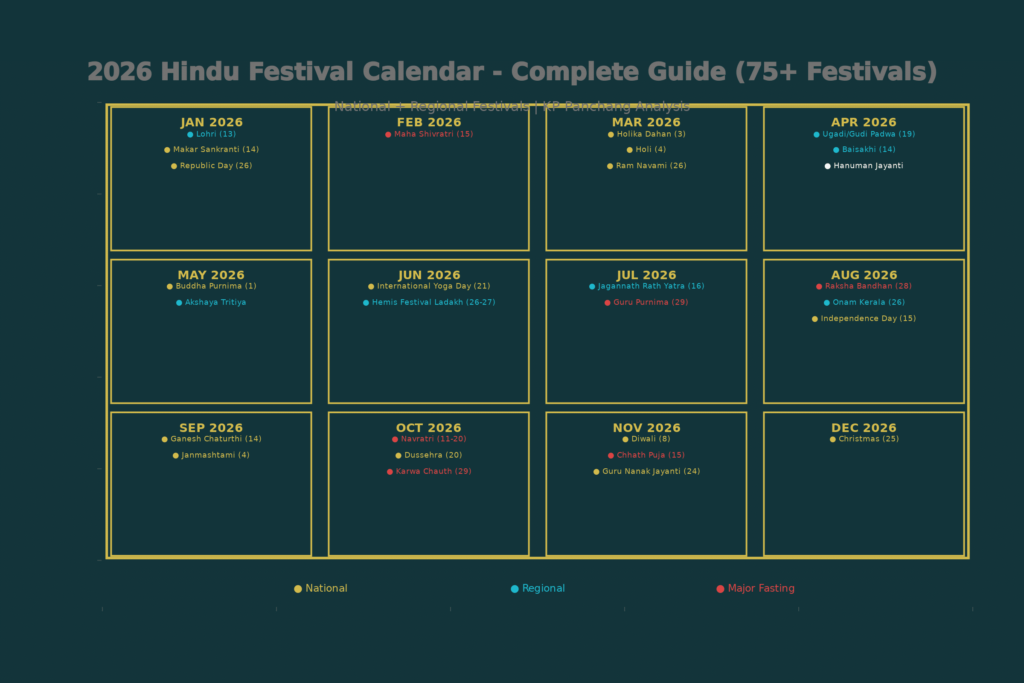
Task: Click the 2026 Hindu Festival Calendar title
Action: pos(512,72)
